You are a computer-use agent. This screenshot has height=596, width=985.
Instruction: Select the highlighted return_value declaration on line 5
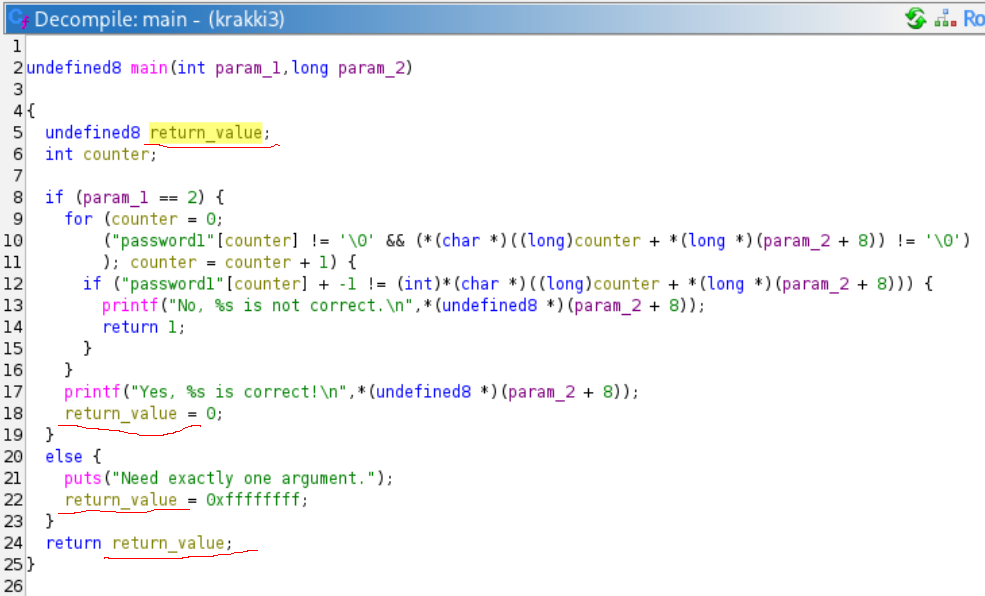[x=207, y=133]
